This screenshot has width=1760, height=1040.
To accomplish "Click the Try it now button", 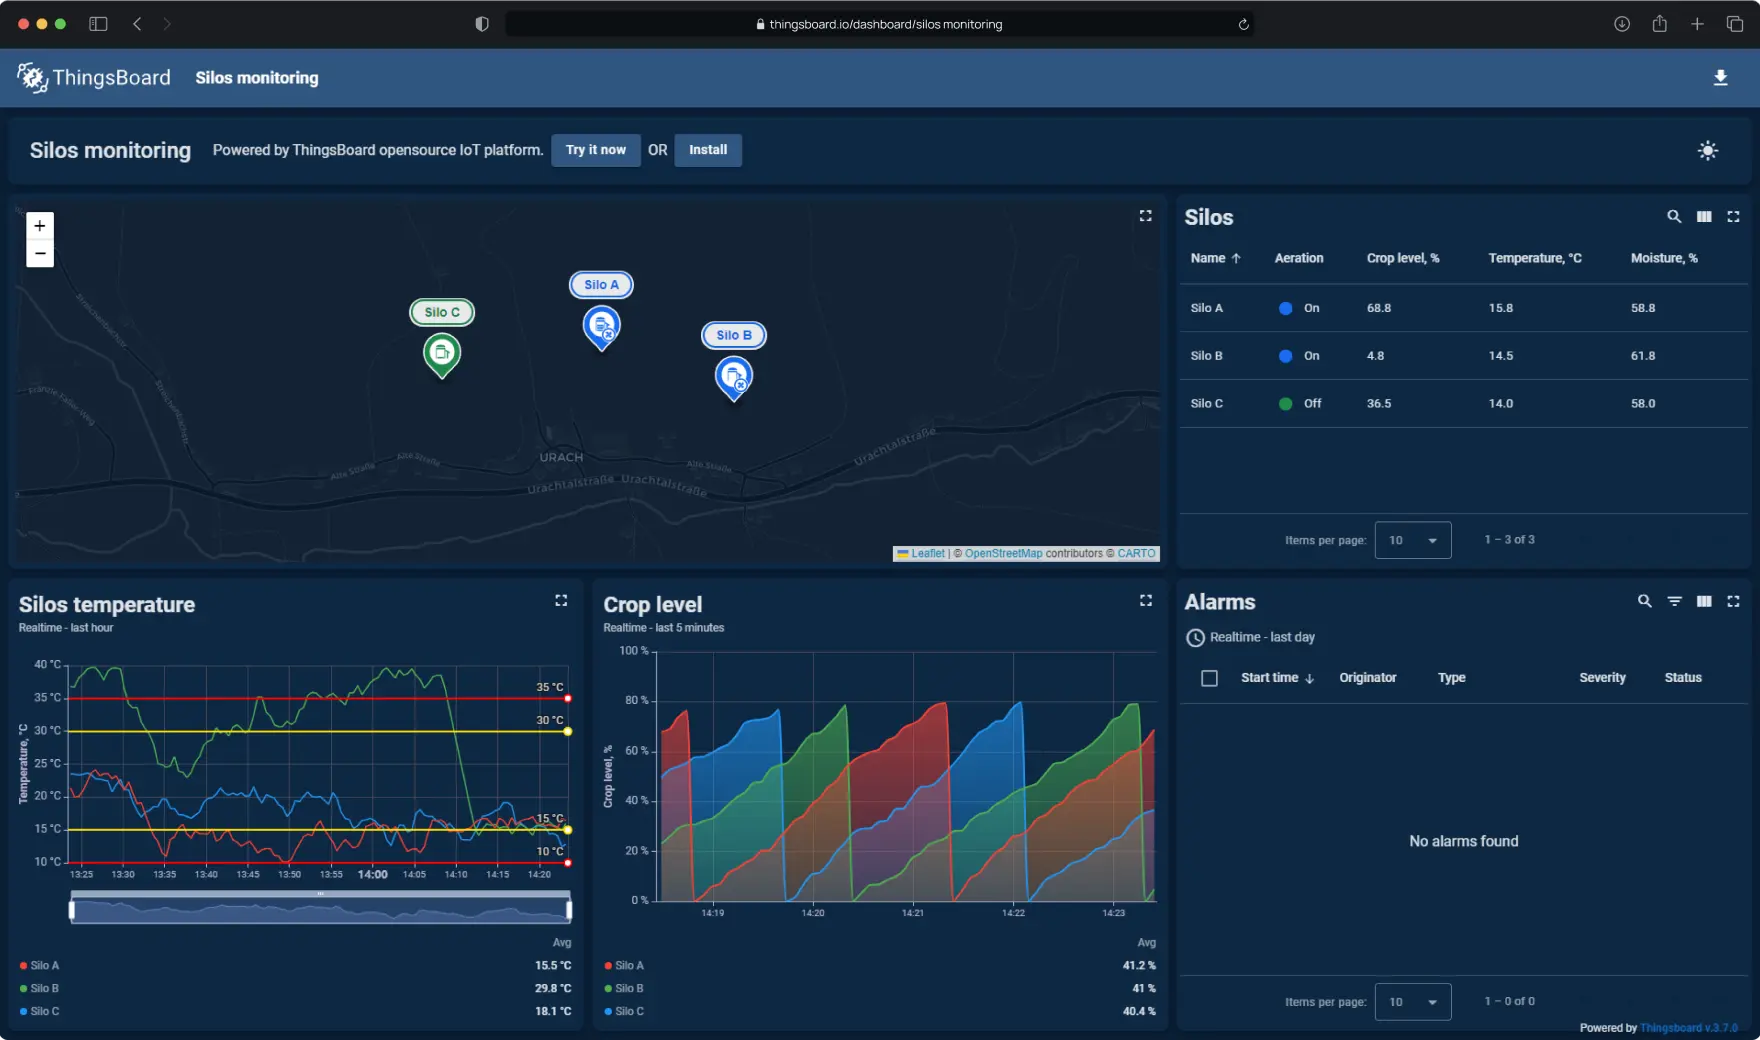I will (596, 150).
